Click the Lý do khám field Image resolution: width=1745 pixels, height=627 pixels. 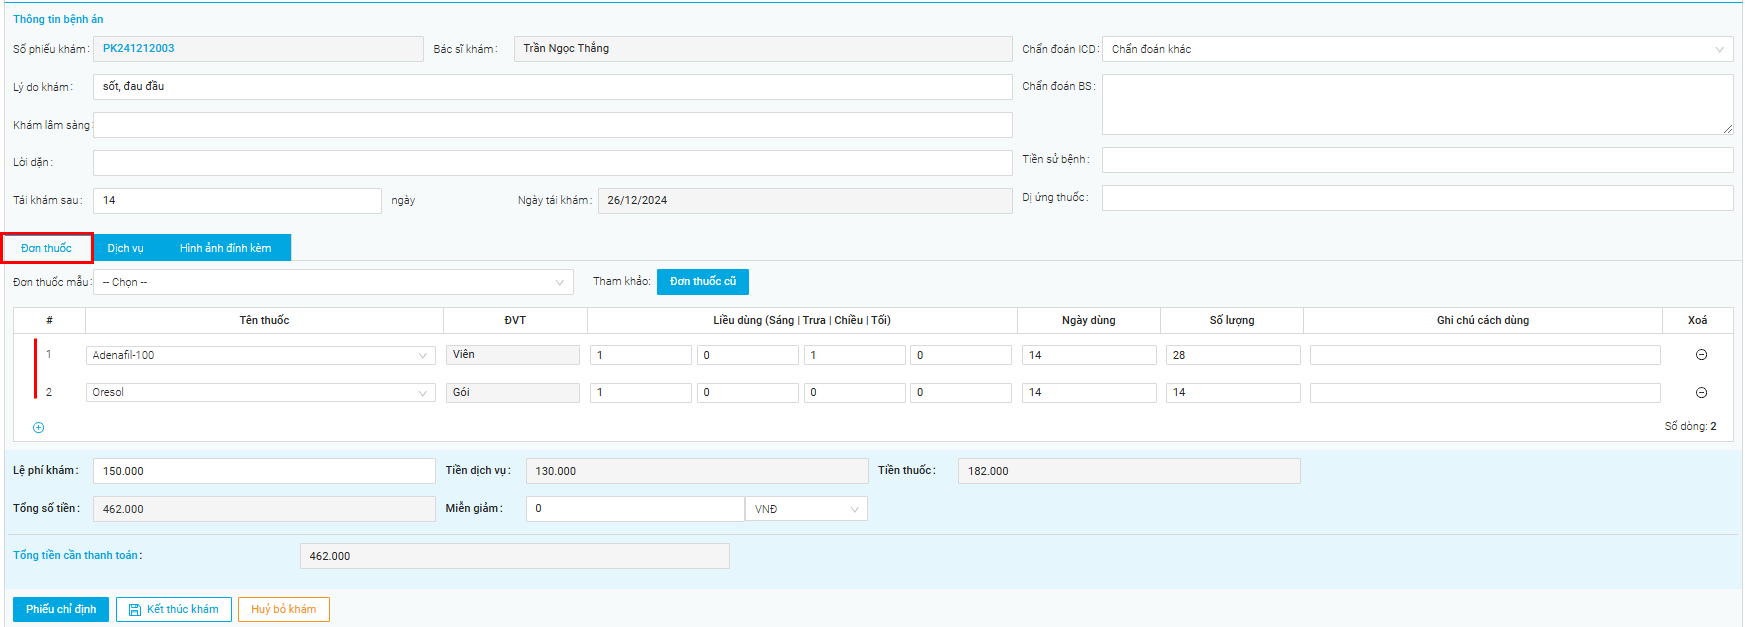click(553, 87)
